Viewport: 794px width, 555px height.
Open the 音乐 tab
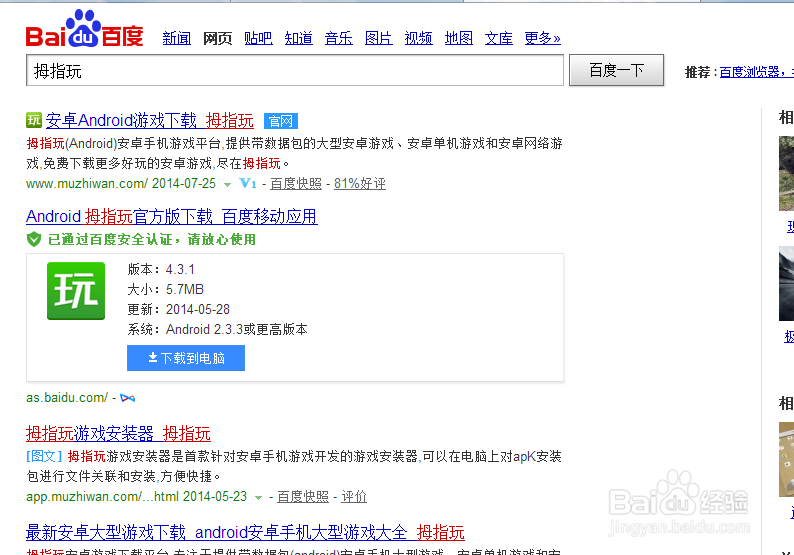tap(339, 38)
